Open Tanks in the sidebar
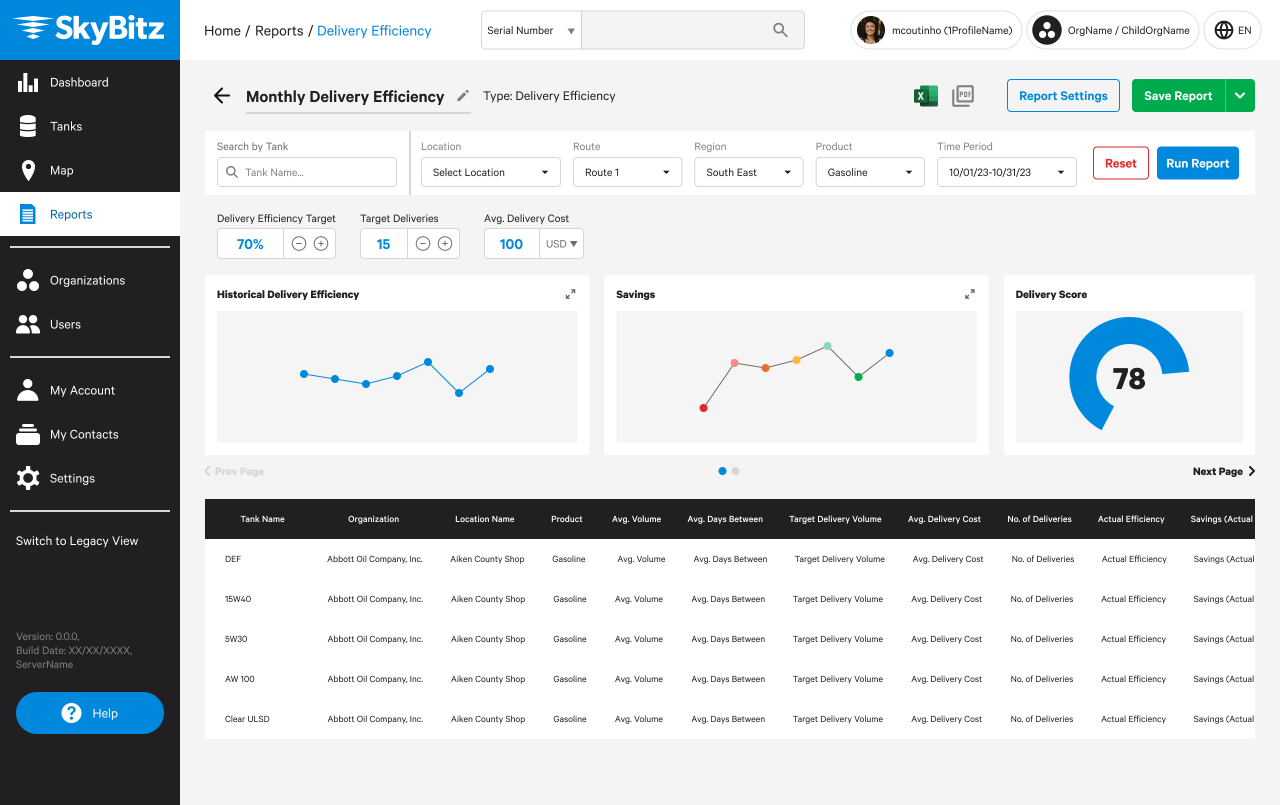Image resolution: width=1280 pixels, height=805 pixels. pos(66,126)
